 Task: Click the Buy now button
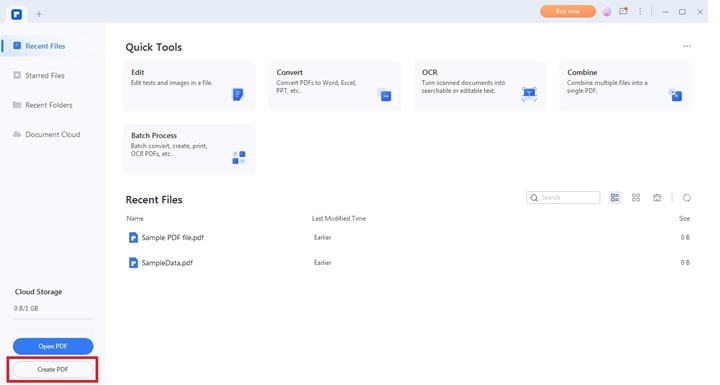pyautogui.click(x=568, y=11)
